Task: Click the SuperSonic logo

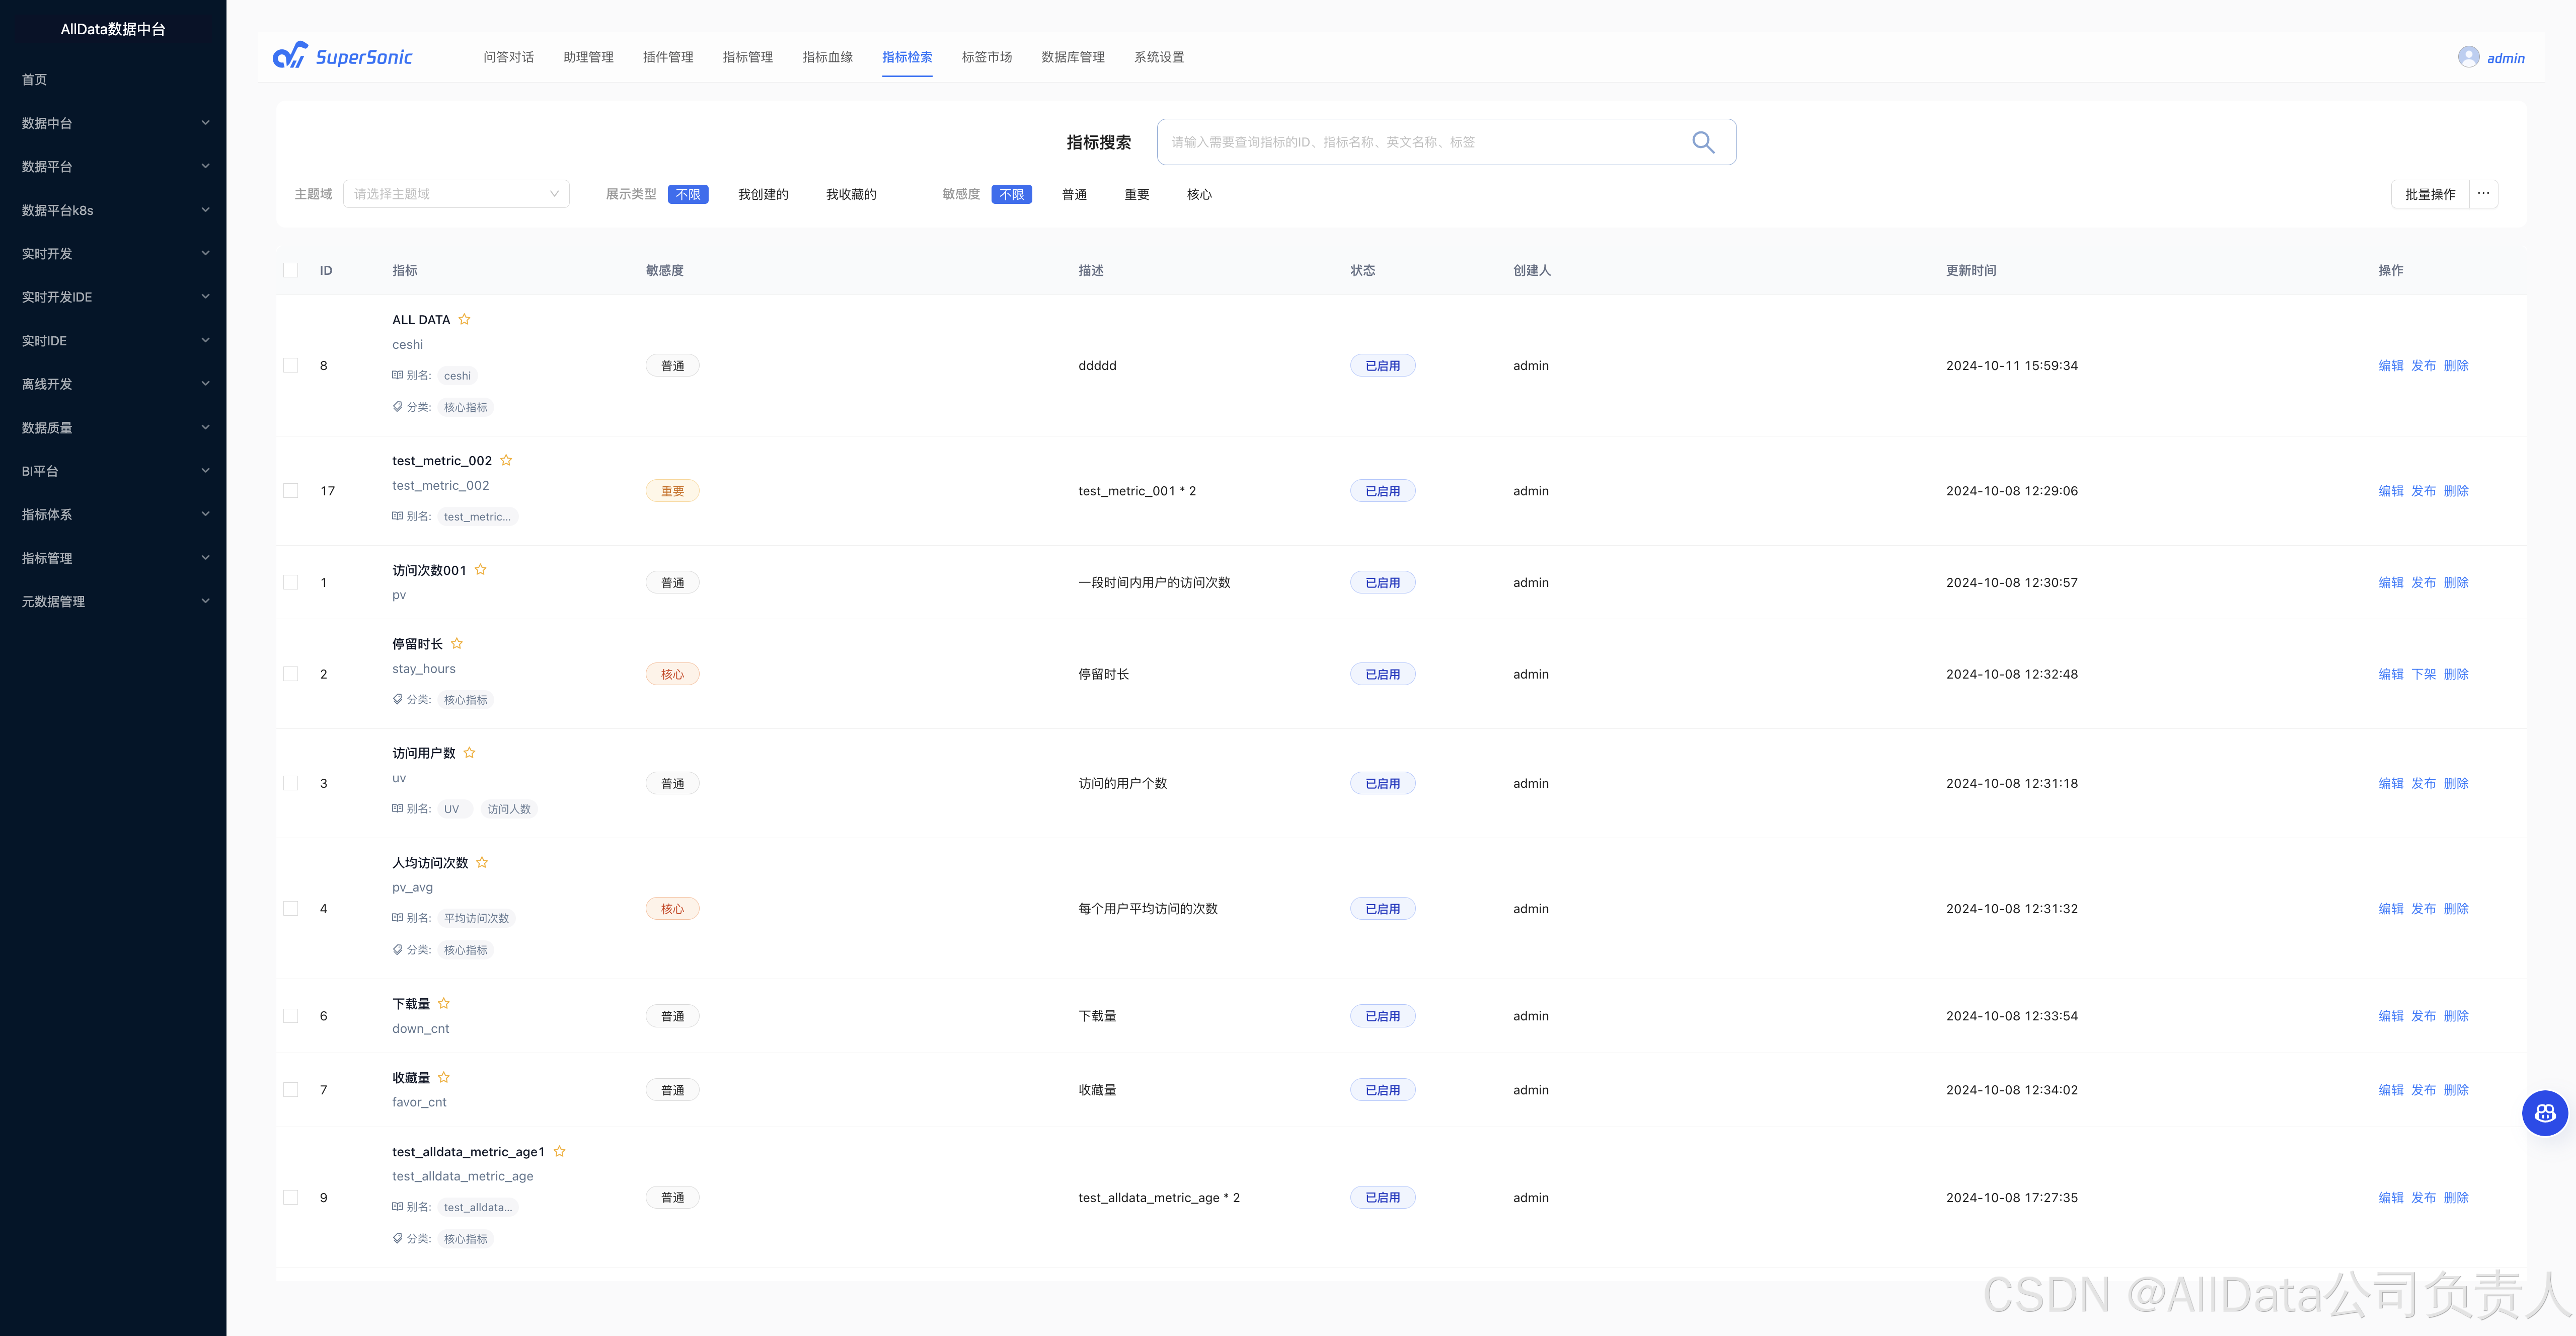Action: tap(343, 57)
